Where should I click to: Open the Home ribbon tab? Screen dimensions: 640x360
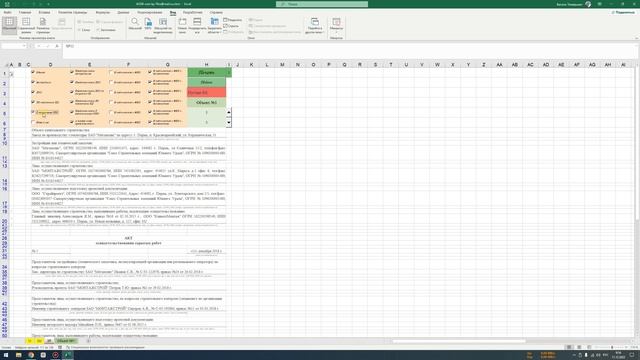(x=24, y=12)
